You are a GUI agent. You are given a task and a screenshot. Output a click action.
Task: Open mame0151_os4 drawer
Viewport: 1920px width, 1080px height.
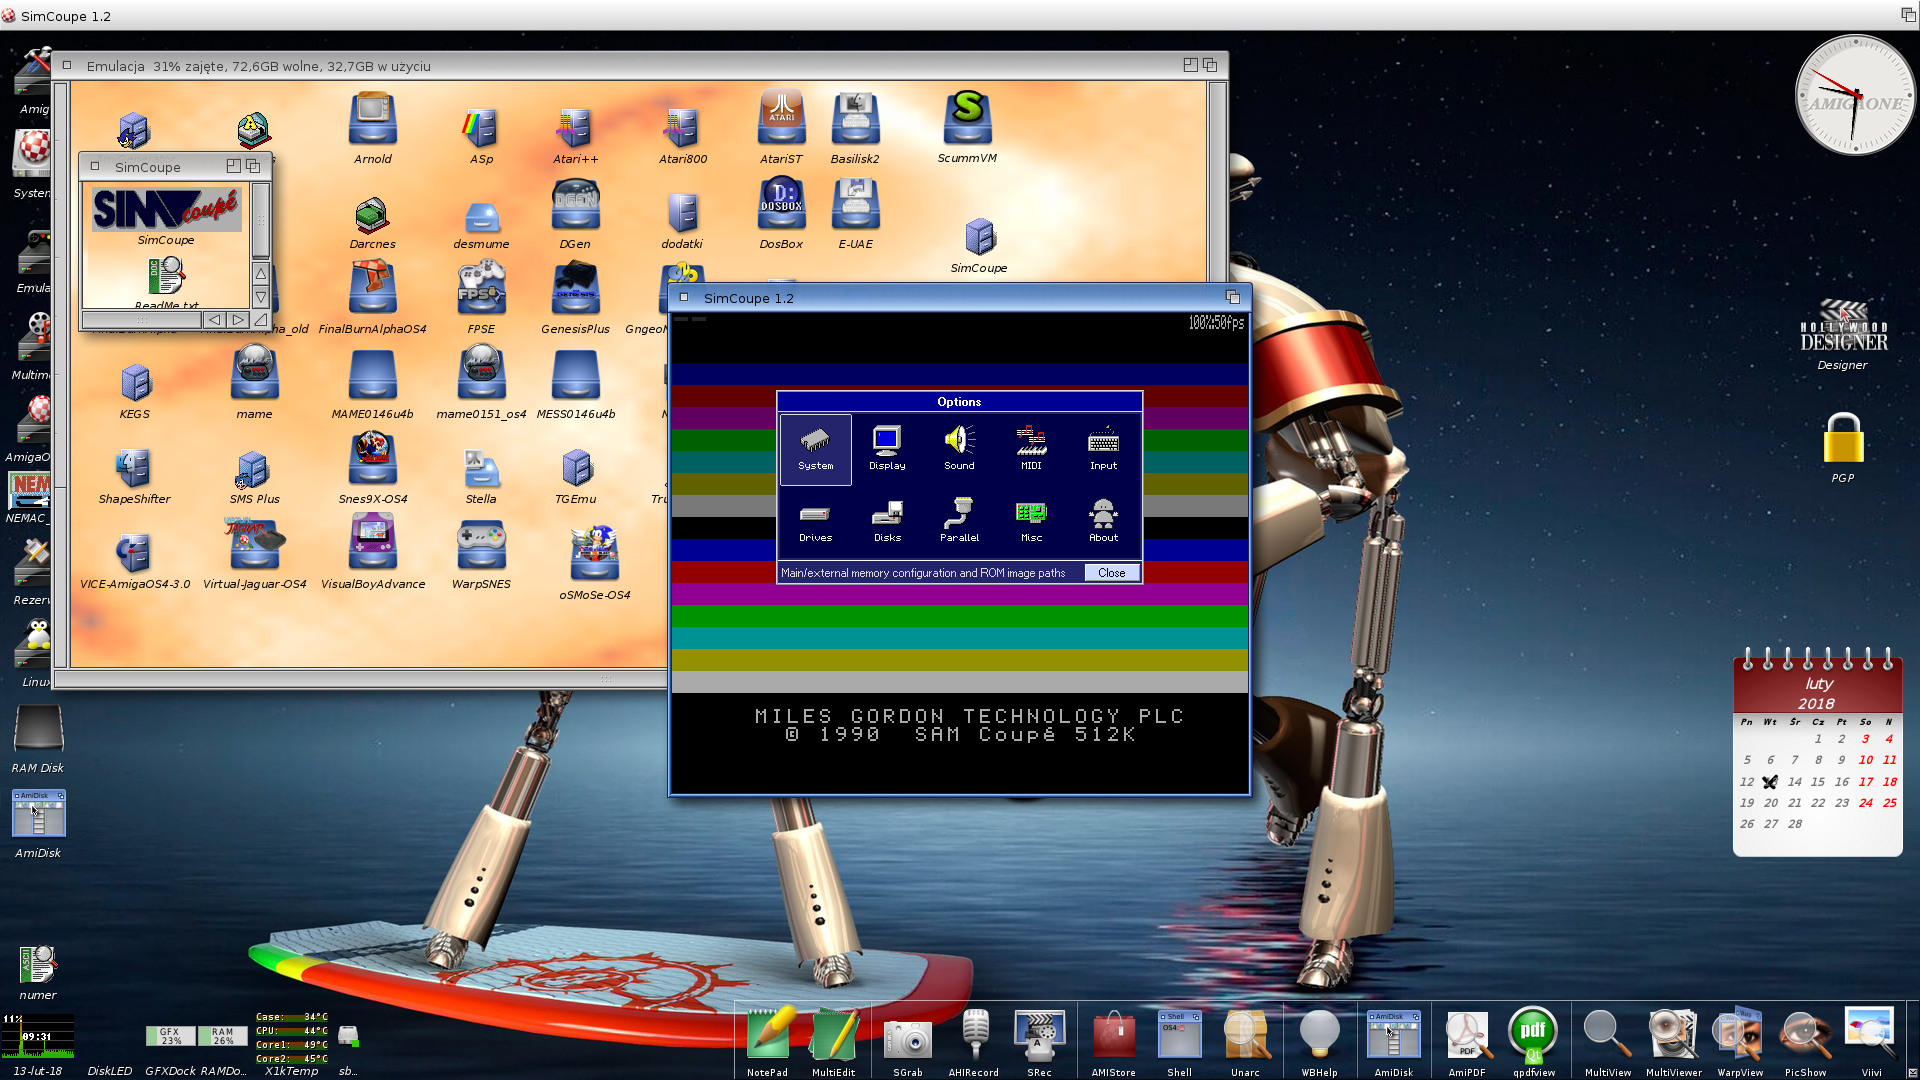click(481, 382)
